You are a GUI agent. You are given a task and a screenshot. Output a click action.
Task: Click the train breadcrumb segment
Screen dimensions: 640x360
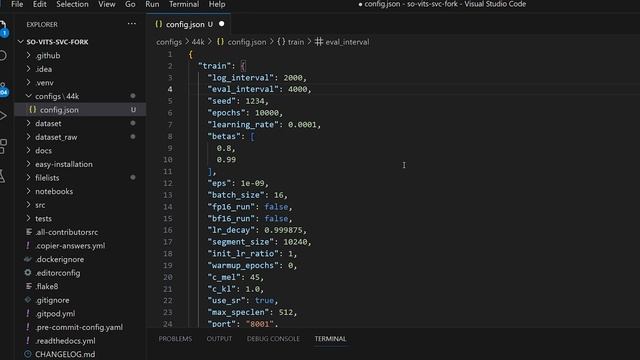tap(291, 42)
